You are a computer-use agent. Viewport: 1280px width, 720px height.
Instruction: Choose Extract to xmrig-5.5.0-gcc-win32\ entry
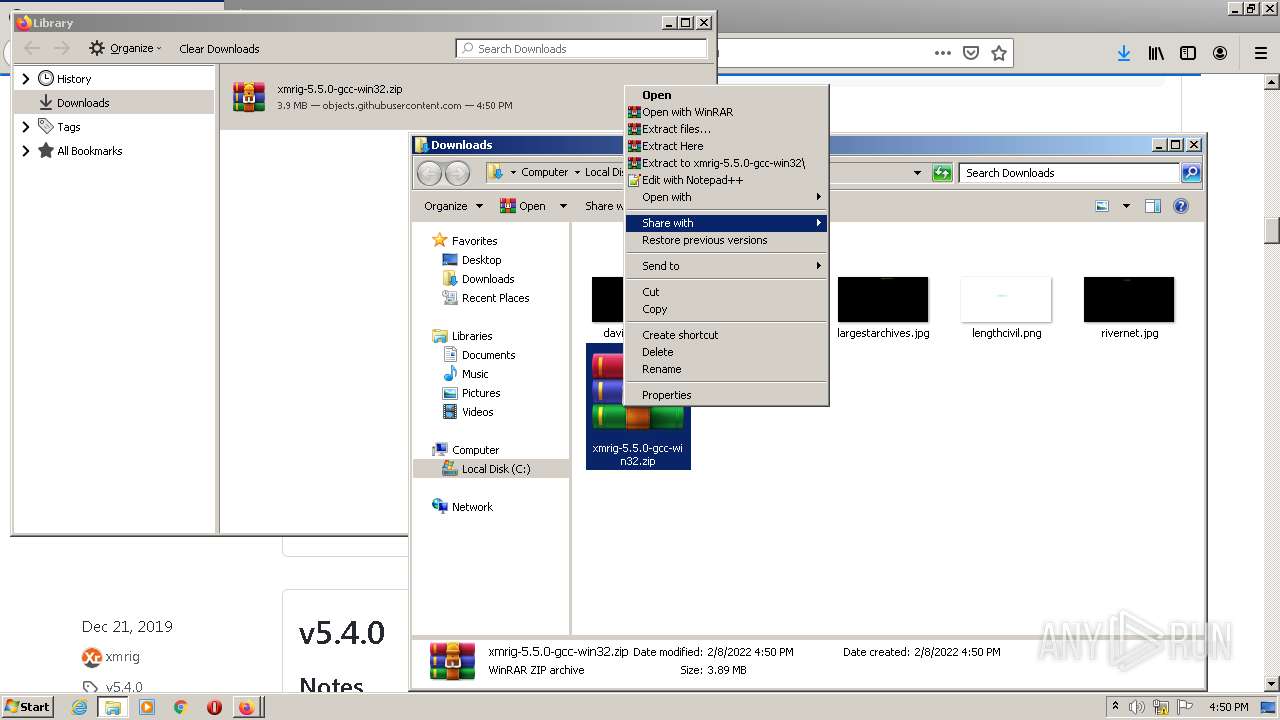[726, 163]
